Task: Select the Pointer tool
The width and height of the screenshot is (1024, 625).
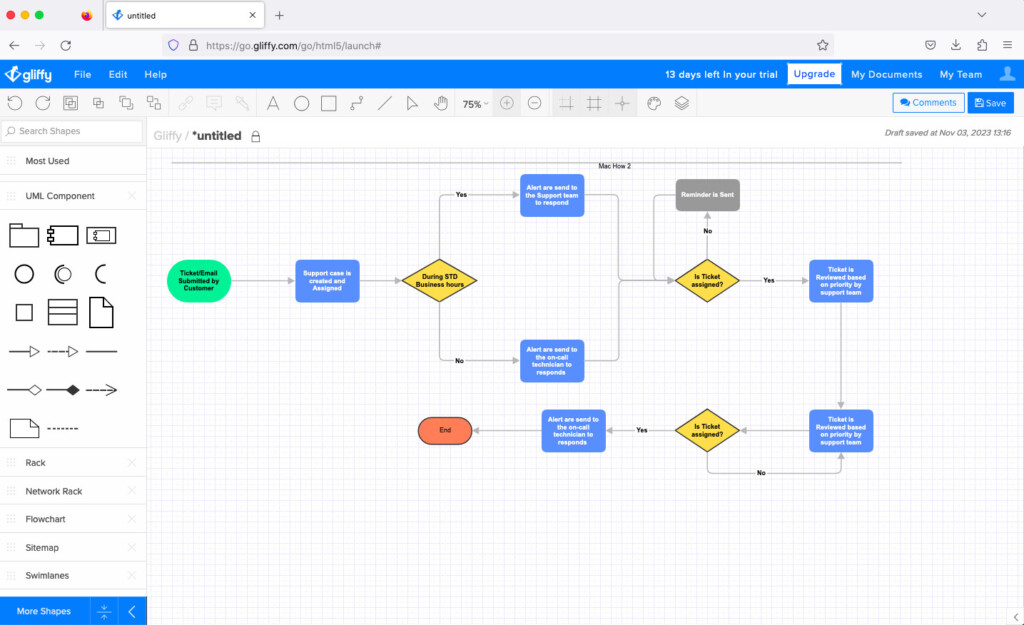Action: pos(412,103)
